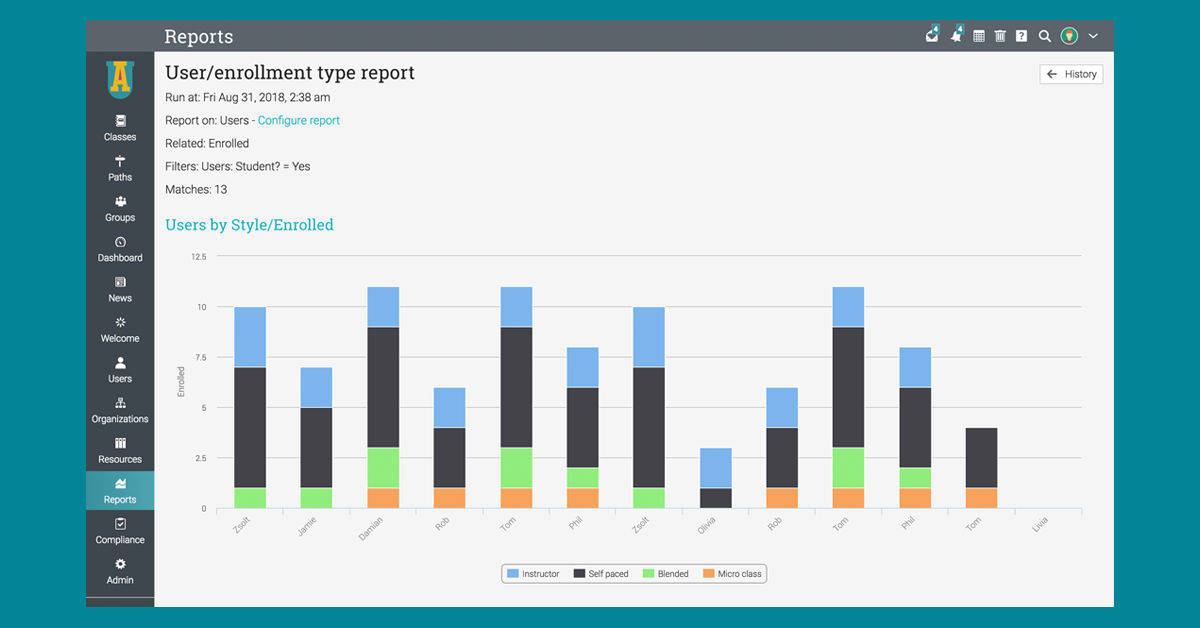The image size is (1200, 628).
Task: Open the calendar icon in top bar
Action: (x=979, y=36)
